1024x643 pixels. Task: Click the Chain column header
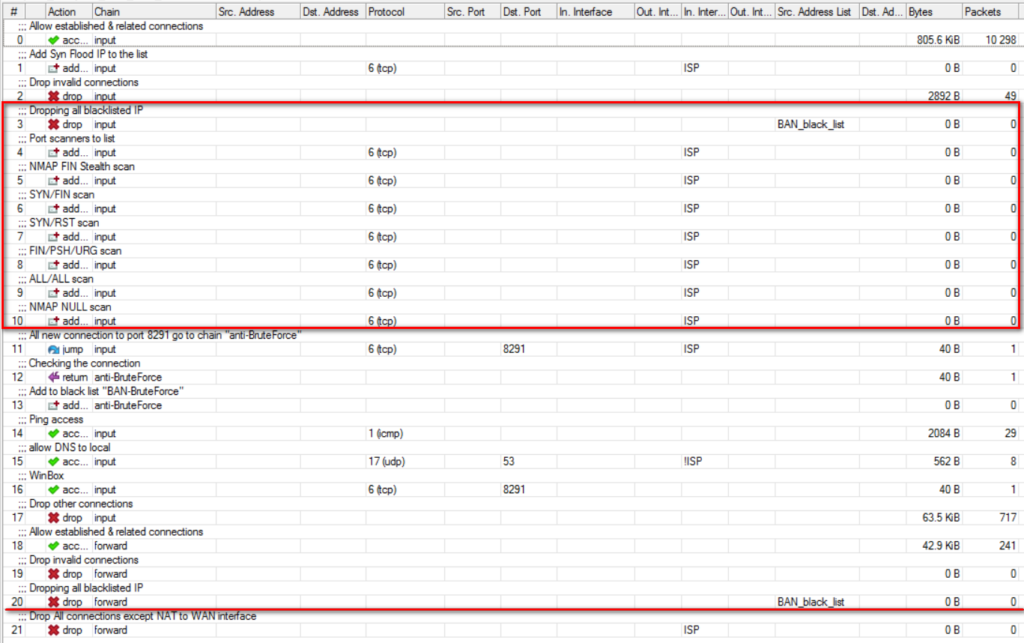(153, 12)
